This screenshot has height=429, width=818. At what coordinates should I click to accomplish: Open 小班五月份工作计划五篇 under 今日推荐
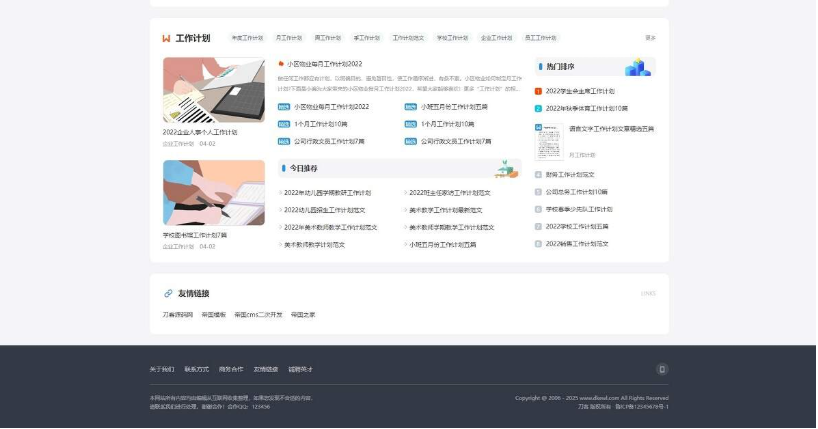(442, 244)
